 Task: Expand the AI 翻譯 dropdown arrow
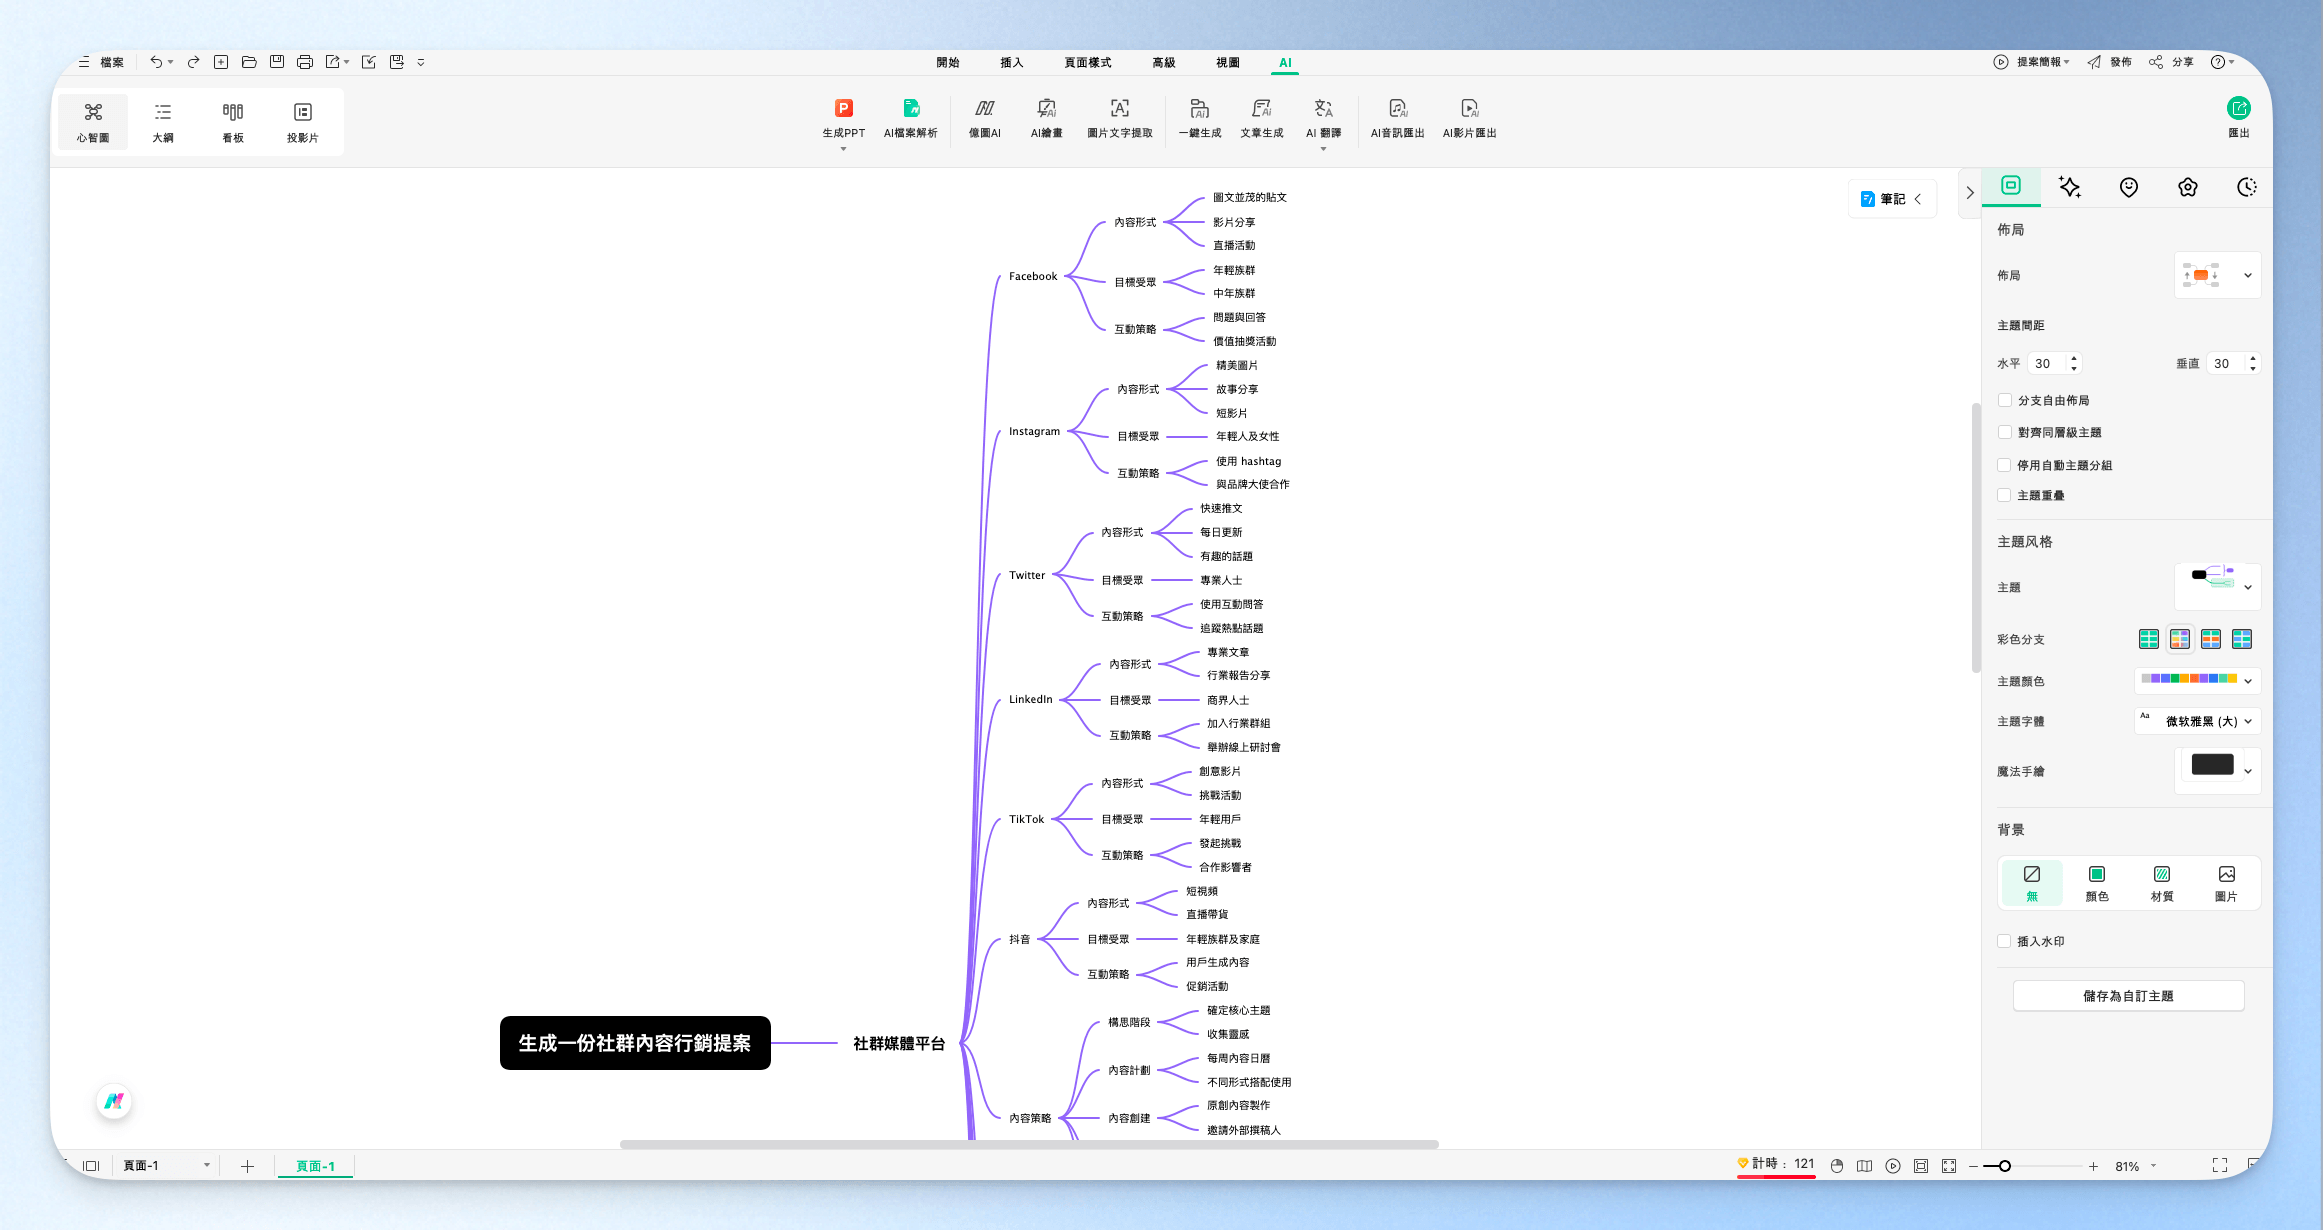coord(1323,149)
